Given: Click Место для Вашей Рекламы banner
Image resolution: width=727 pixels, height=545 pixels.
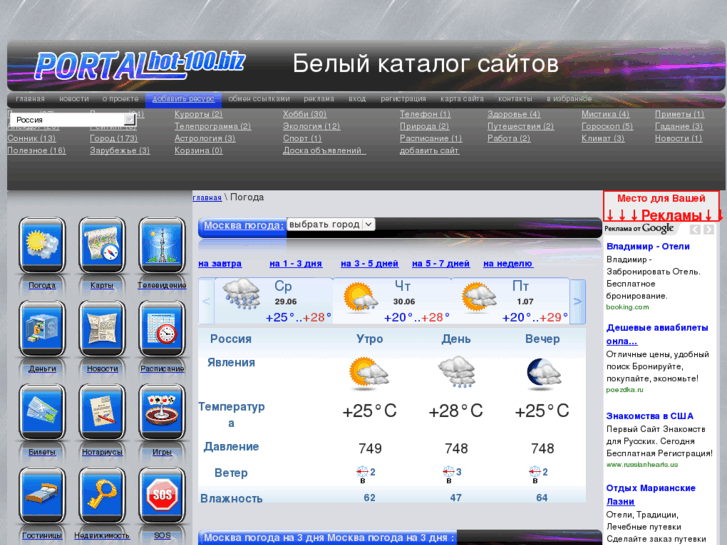Looking at the screenshot, I should coord(661,206).
